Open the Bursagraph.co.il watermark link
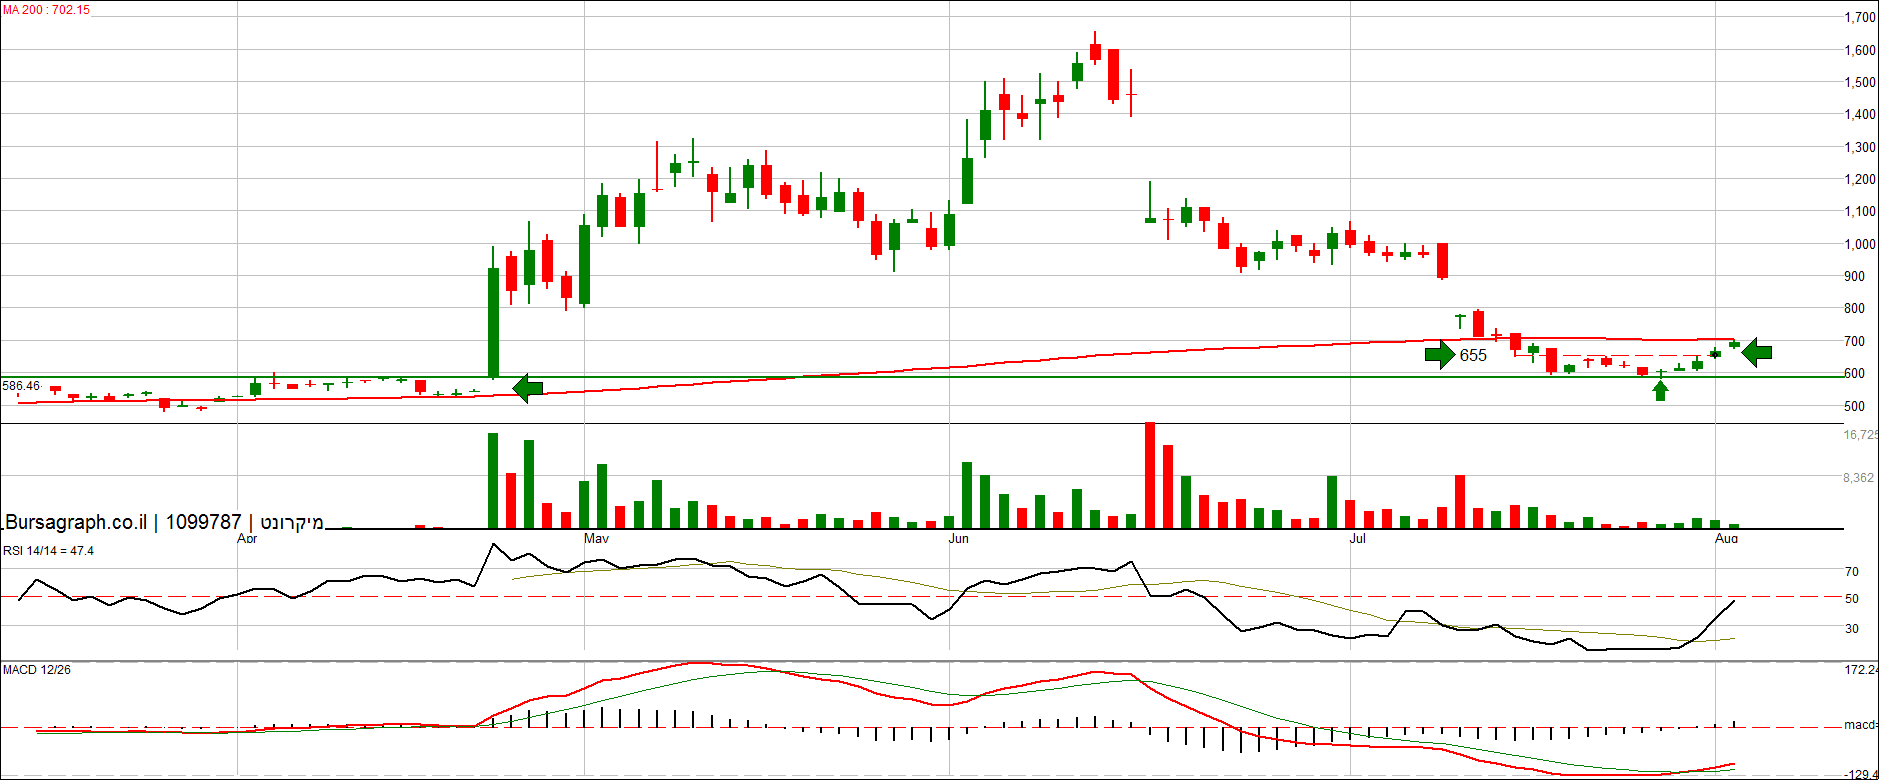Image resolution: width=1879 pixels, height=780 pixels. (76, 522)
